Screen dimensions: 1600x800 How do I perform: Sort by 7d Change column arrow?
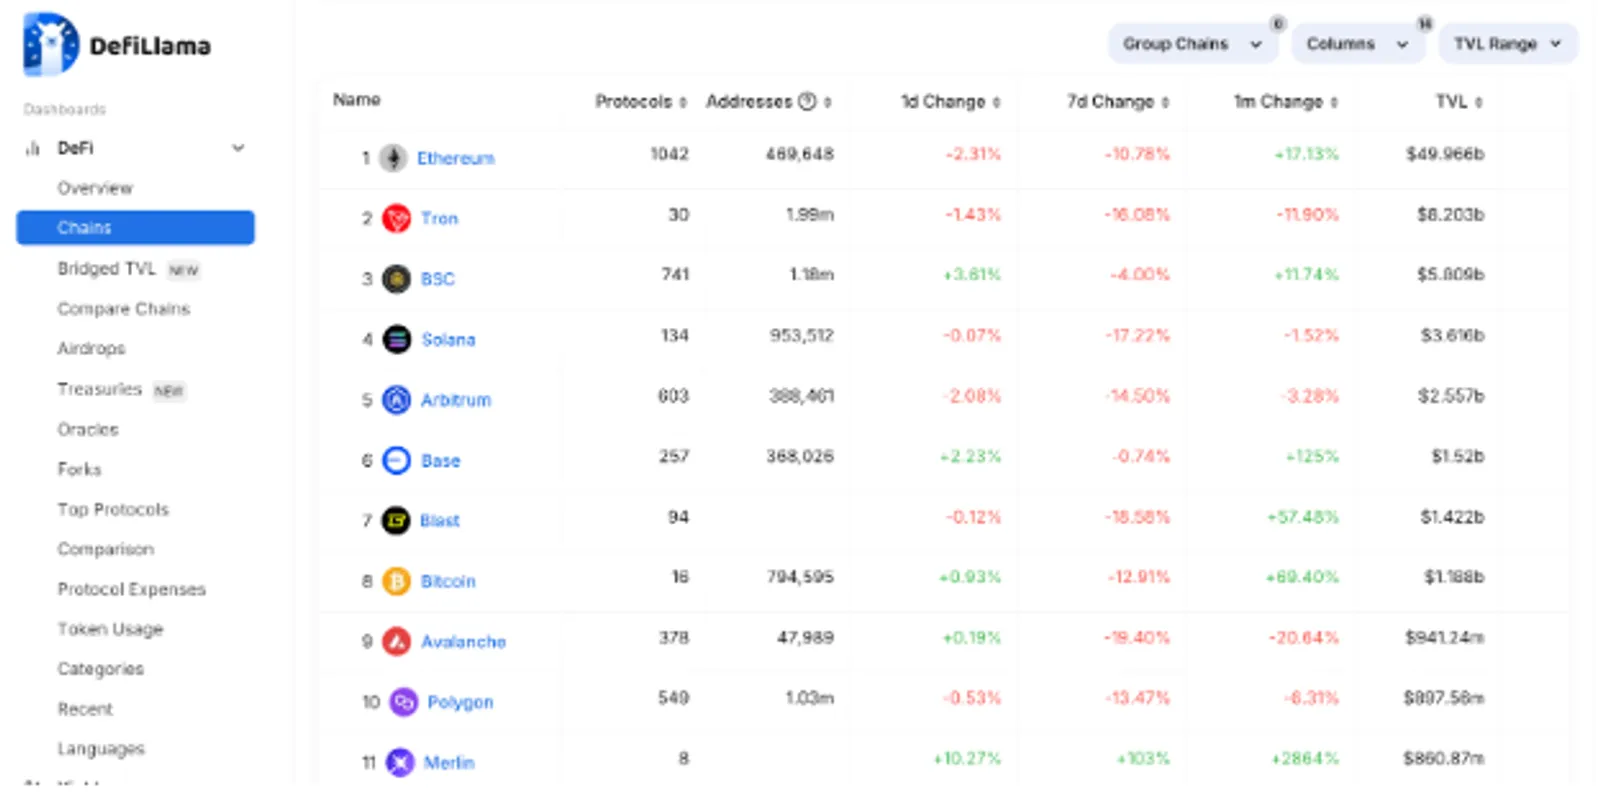(1165, 102)
